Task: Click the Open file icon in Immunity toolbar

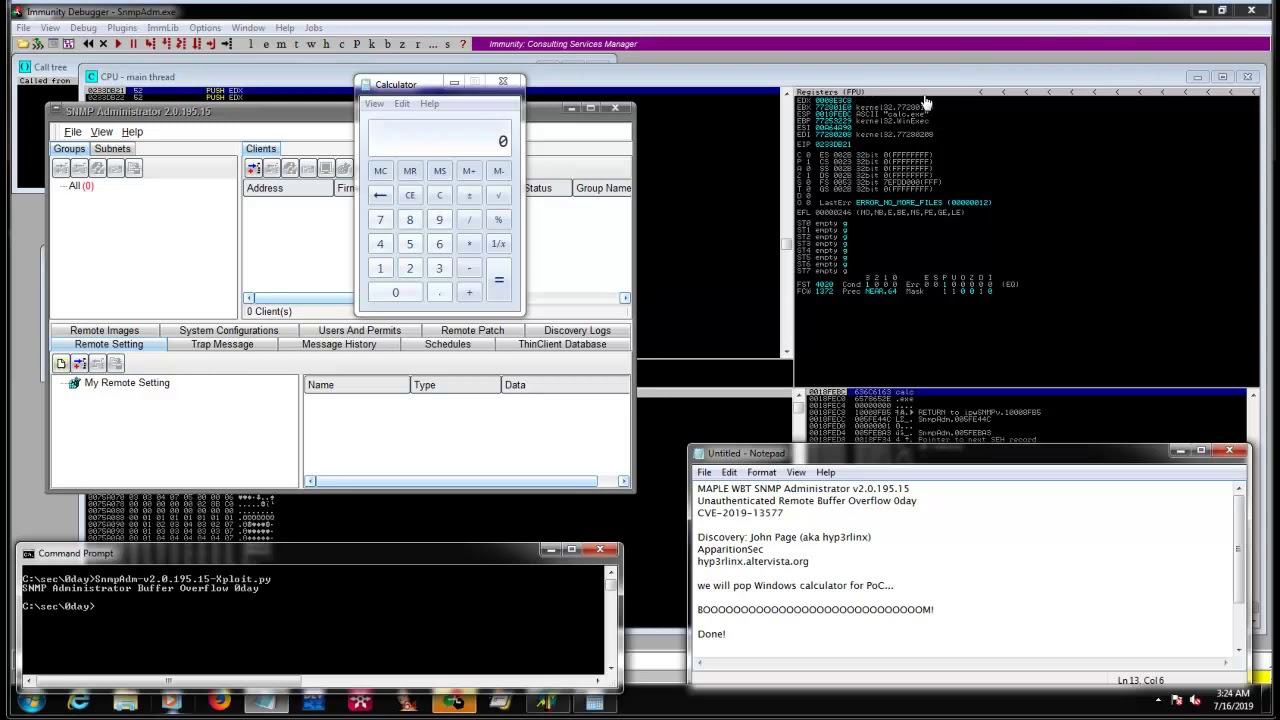Action: 23,44
